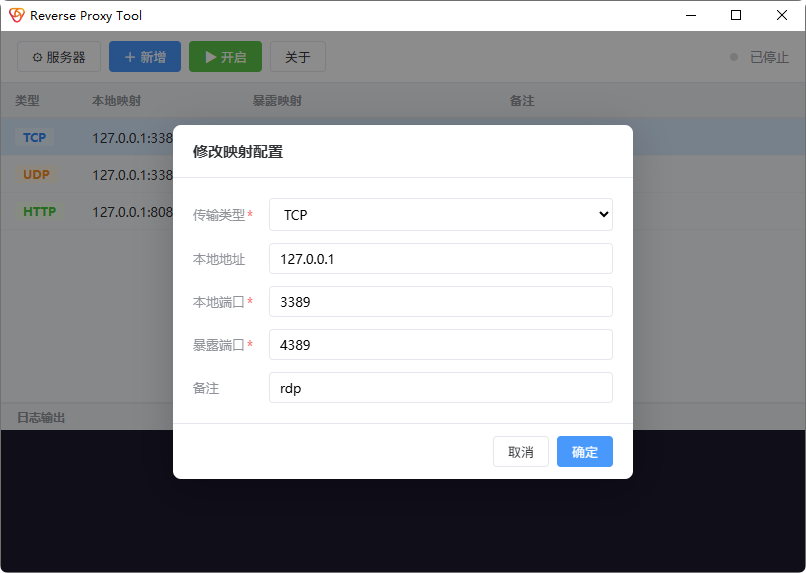Open the 传输类型 TCP dropdown
The width and height of the screenshot is (806, 573).
[x=441, y=214]
